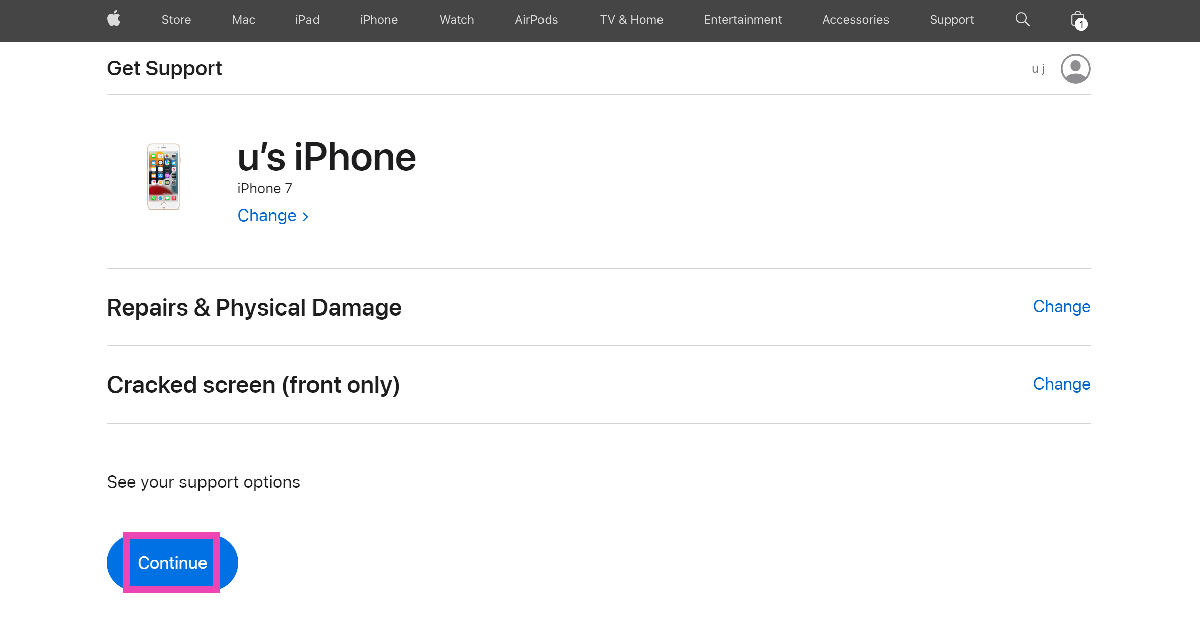Go to iPhone in the navigation bar
The height and width of the screenshot is (628, 1200).
coord(379,20)
